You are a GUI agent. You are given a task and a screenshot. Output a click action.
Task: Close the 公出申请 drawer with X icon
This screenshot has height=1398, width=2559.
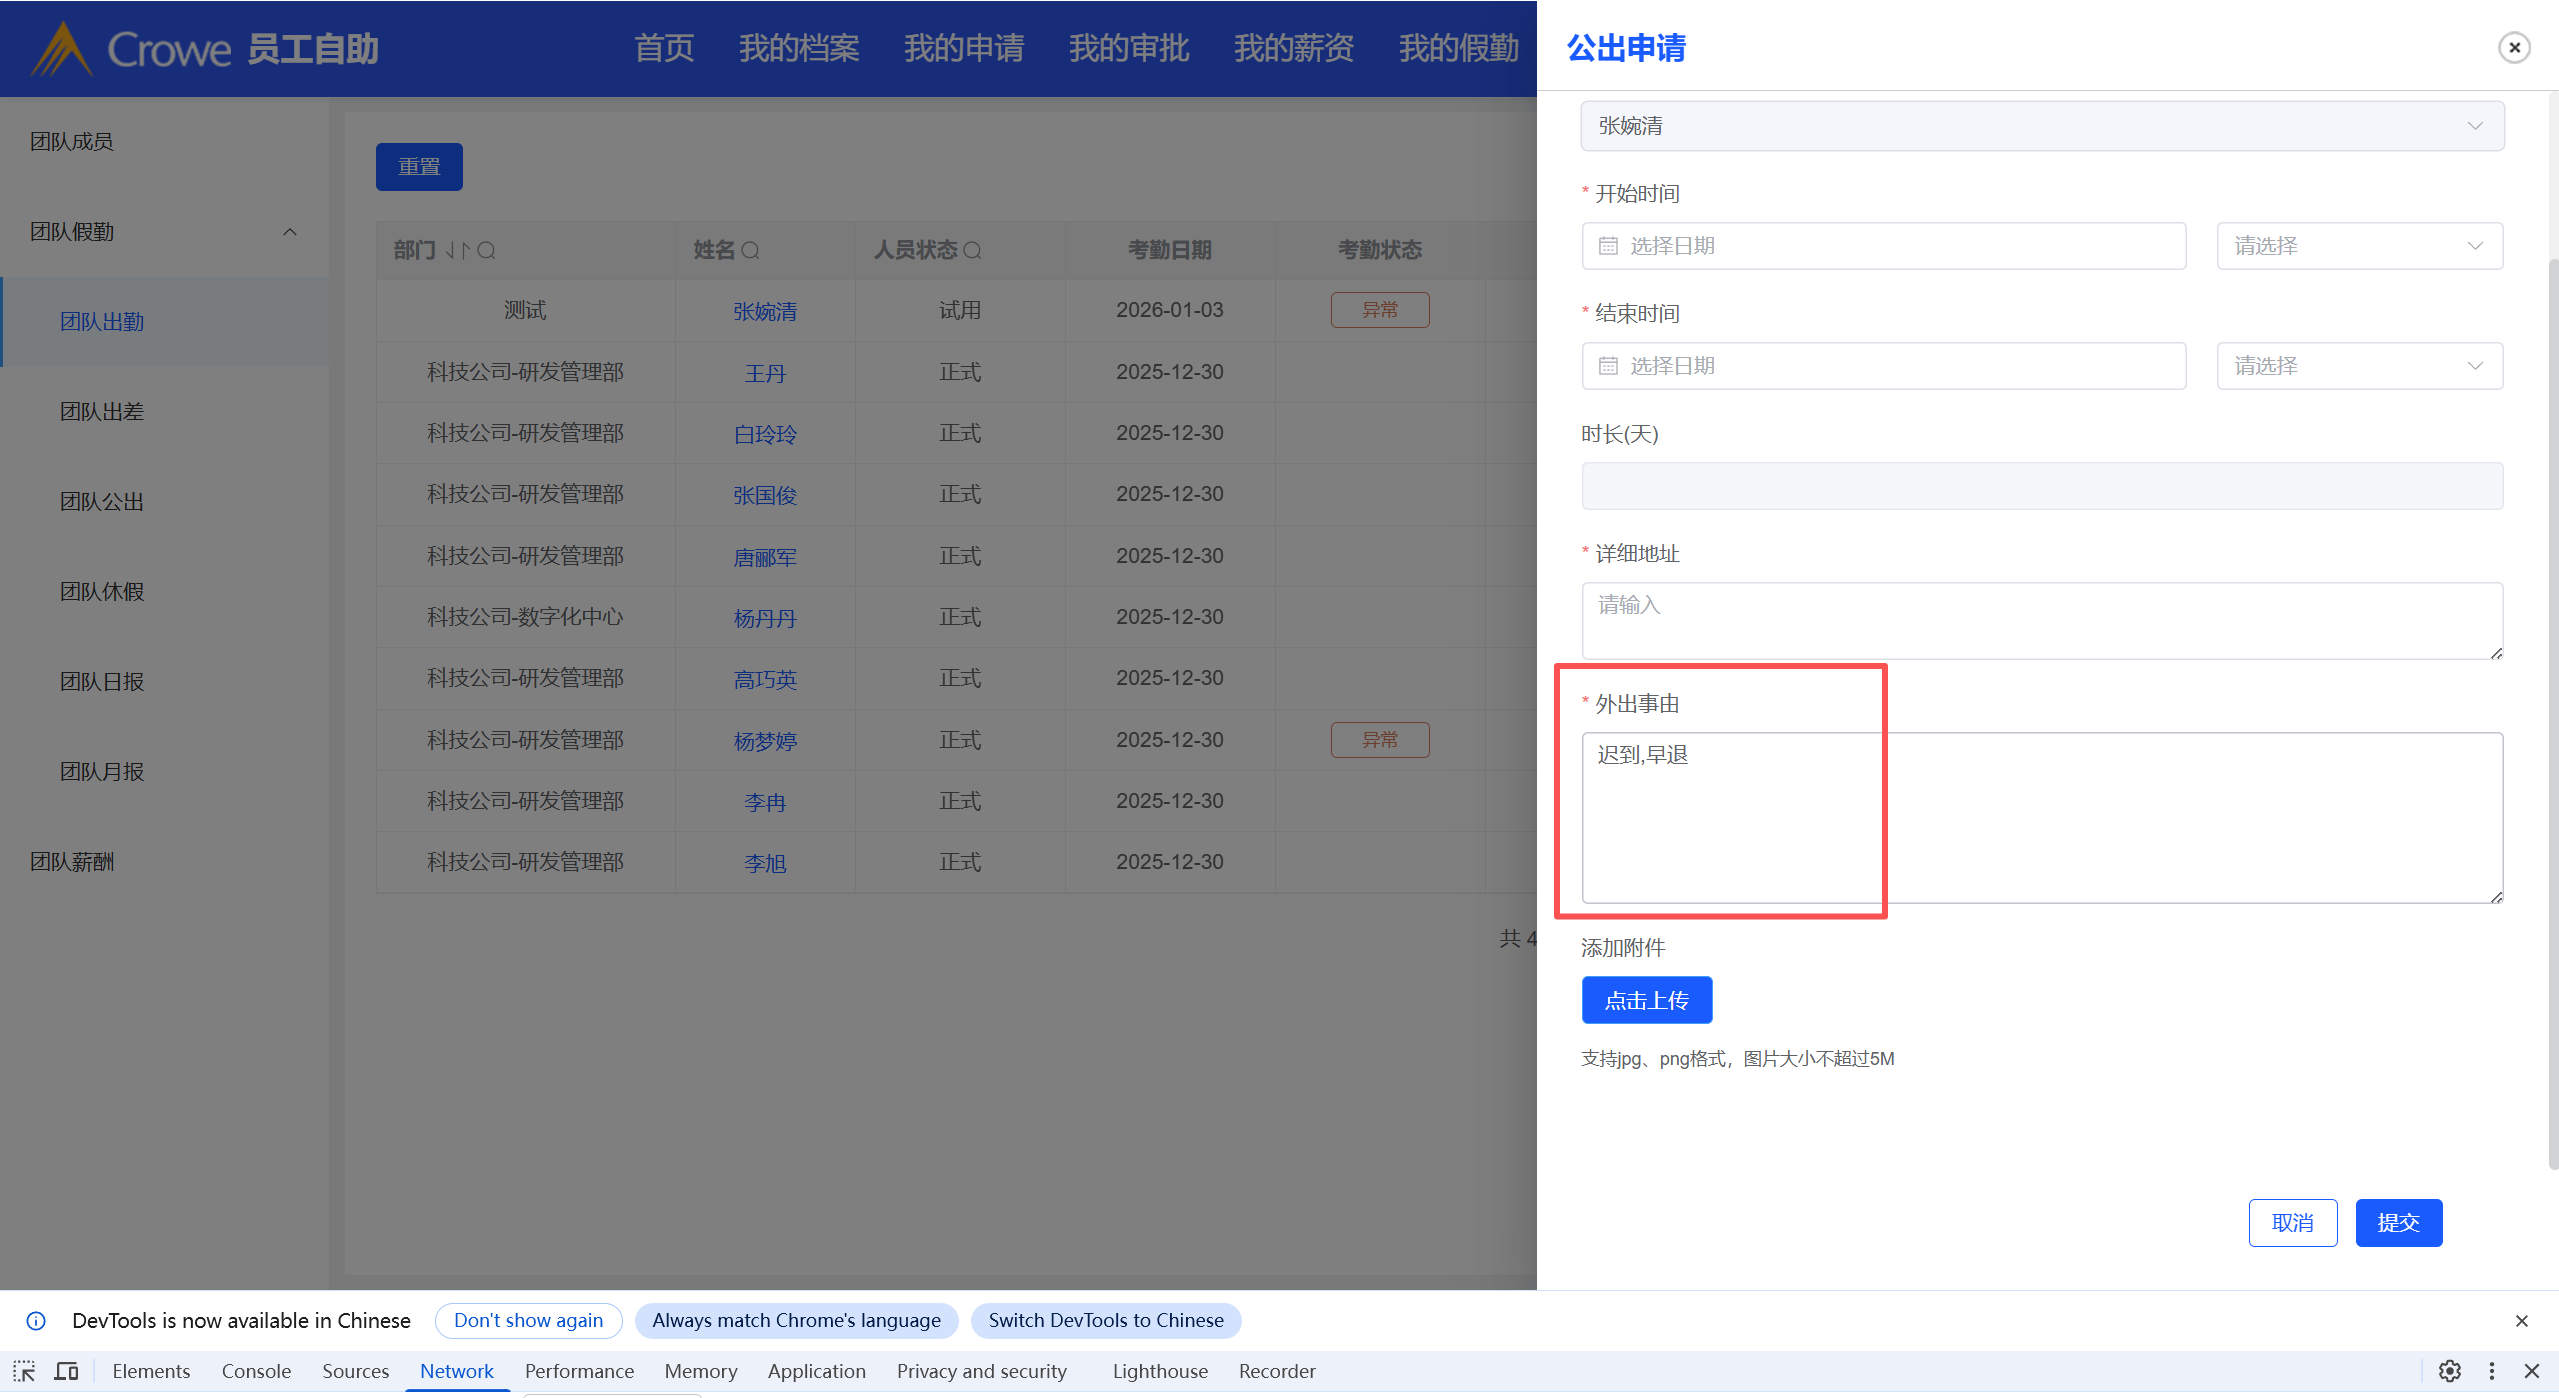click(2514, 47)
